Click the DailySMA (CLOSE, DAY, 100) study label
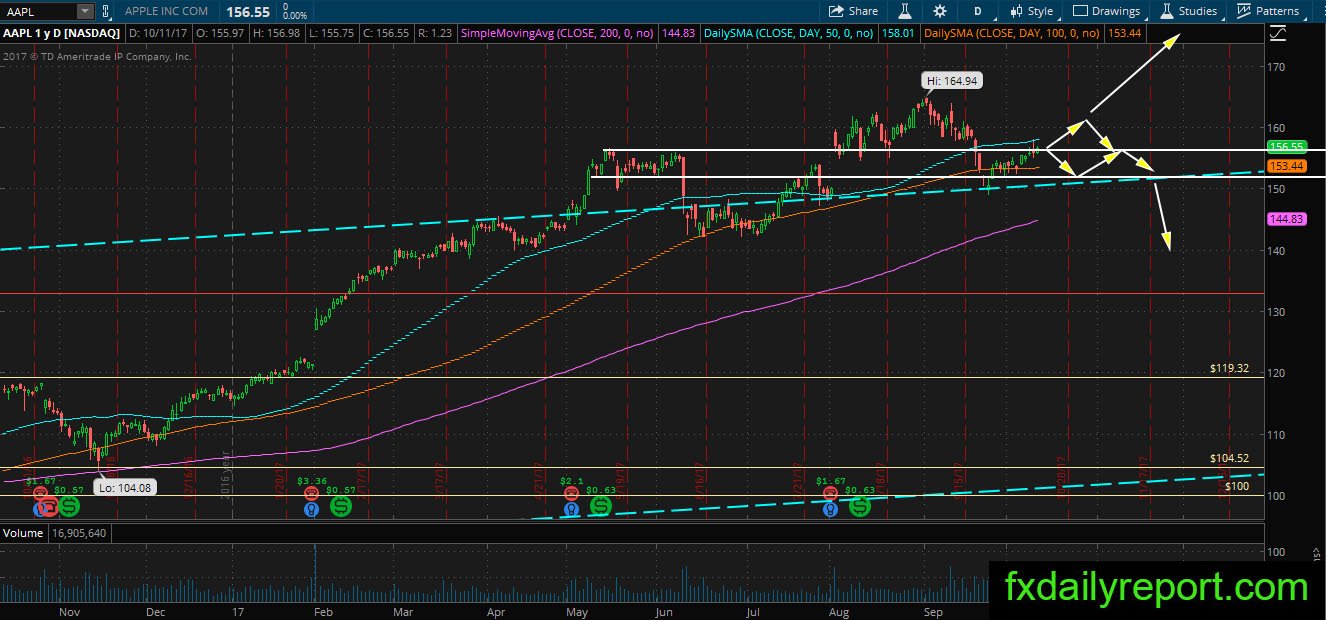Image resolution: width=1326 pixels, height=620 pixels. coord(1012,34)
